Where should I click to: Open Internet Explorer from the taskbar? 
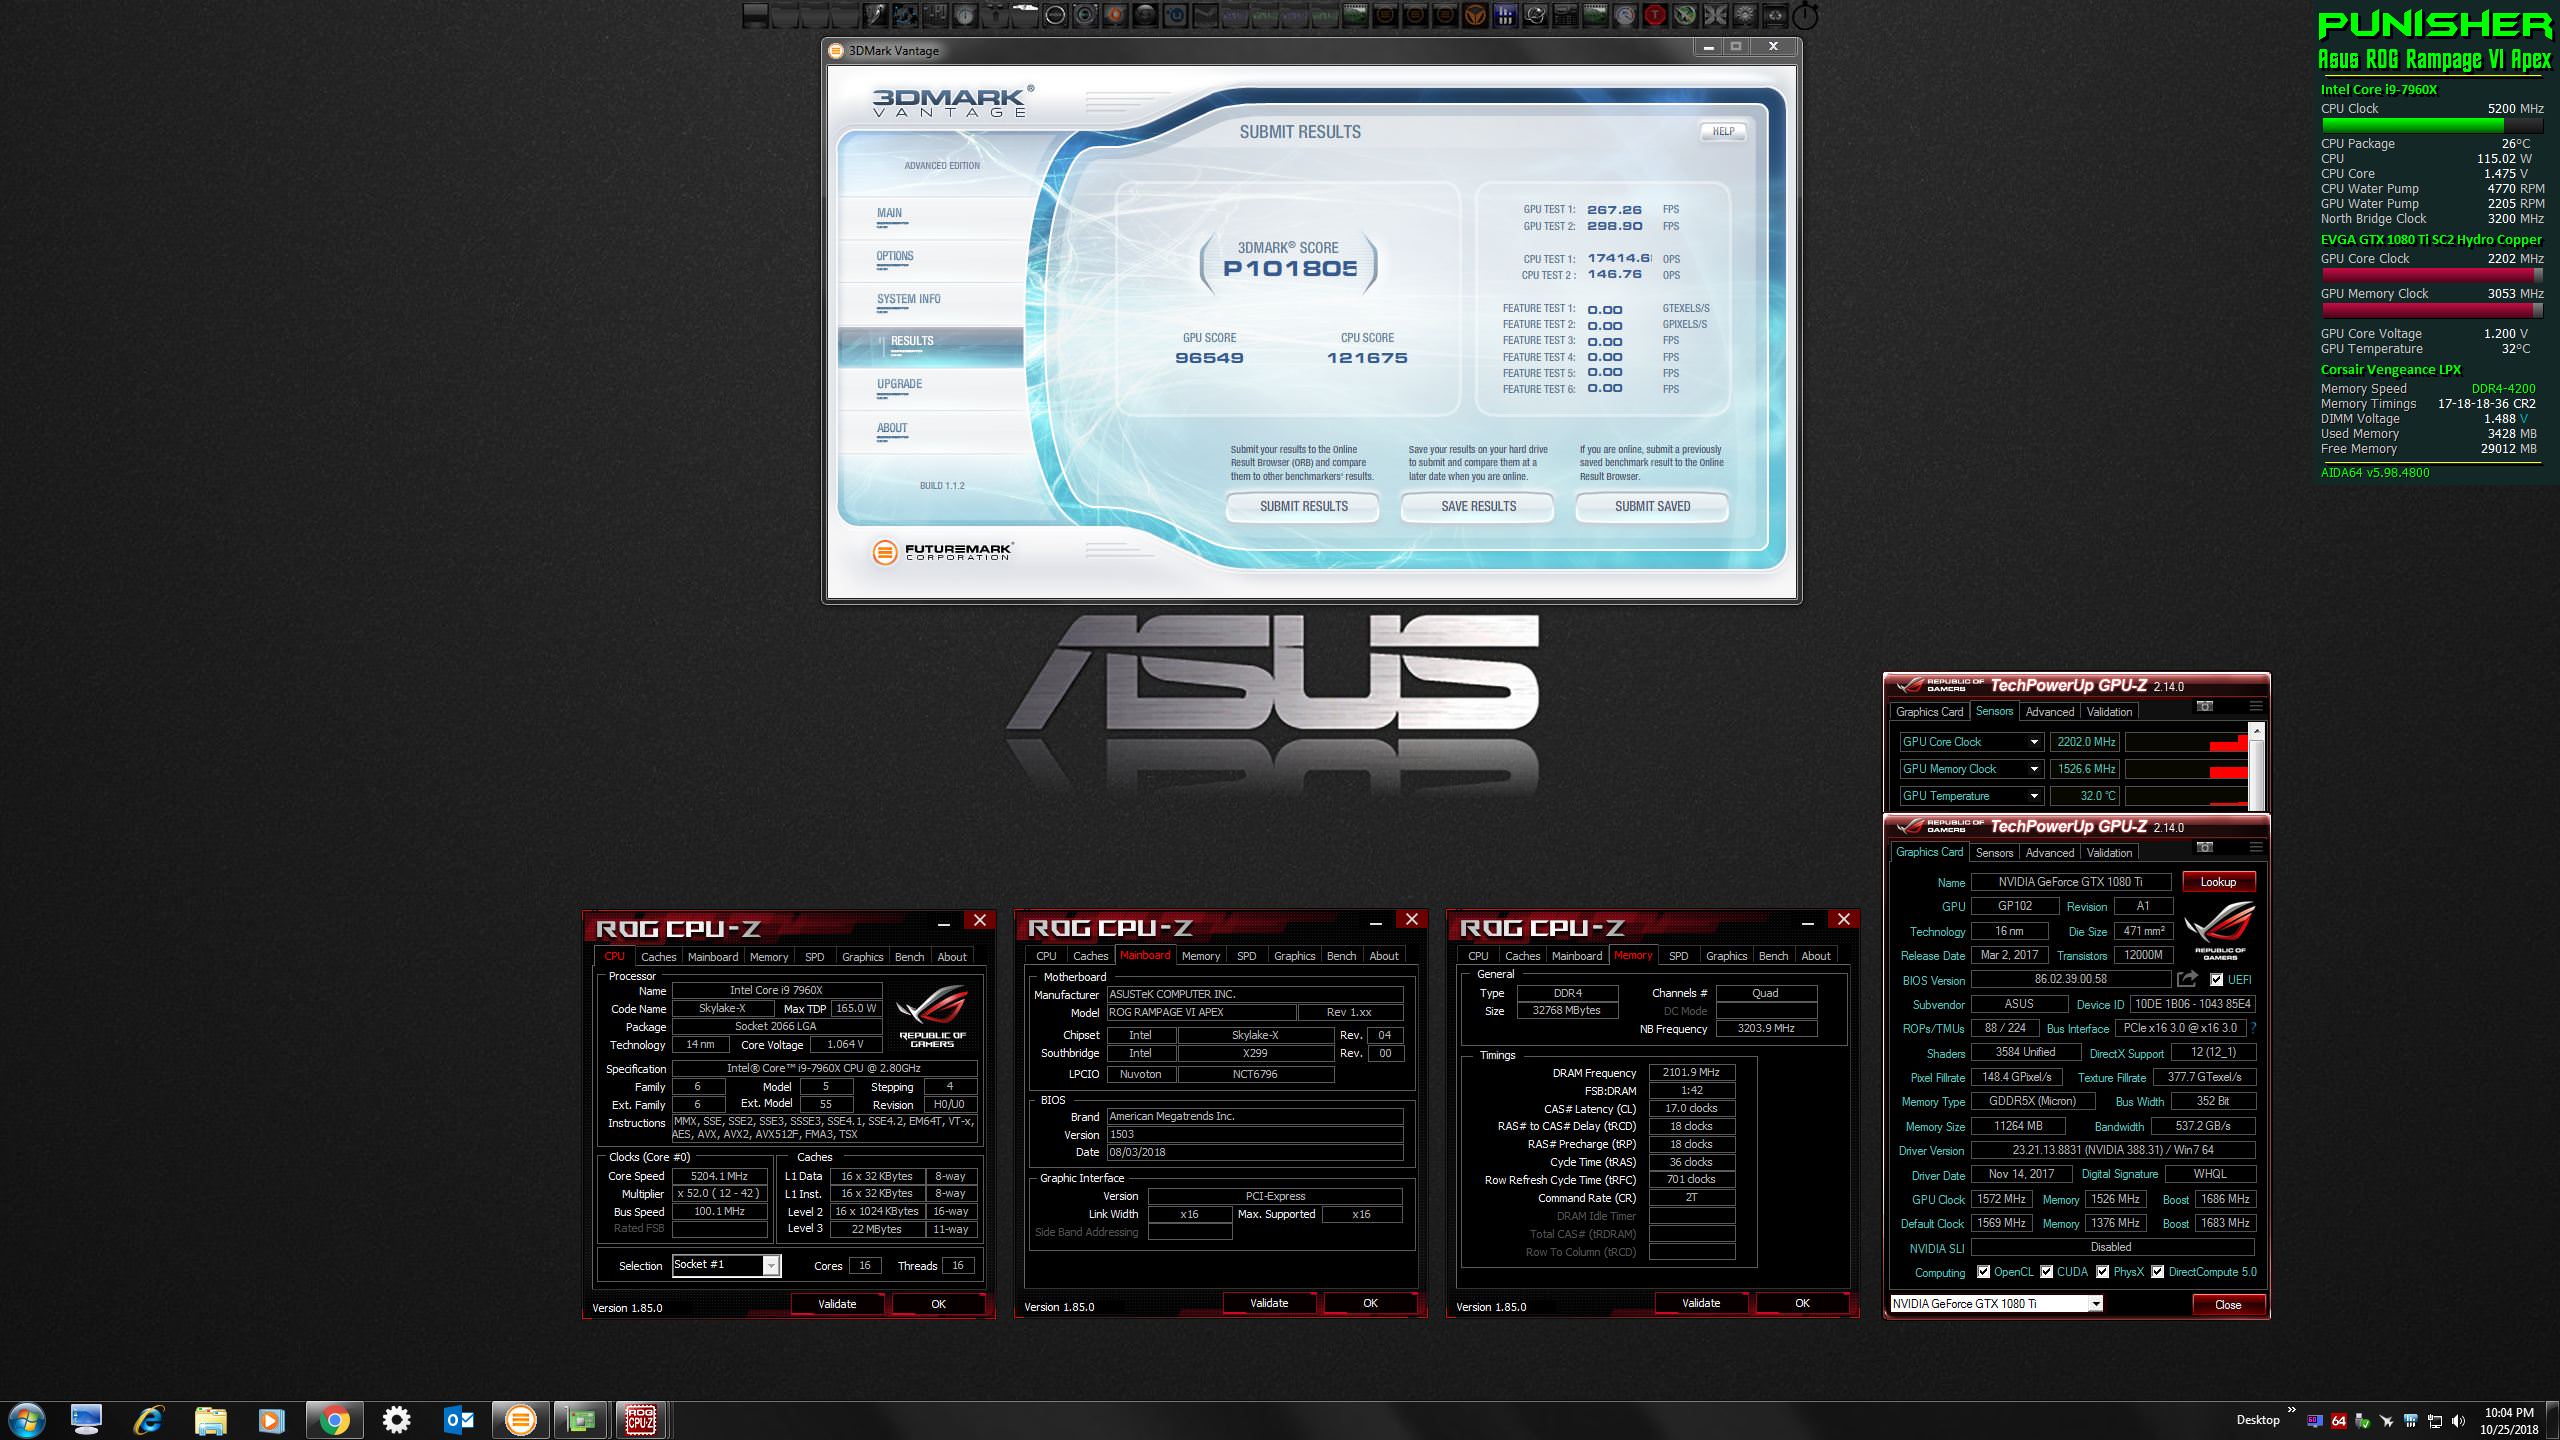tap(149, 1420)
